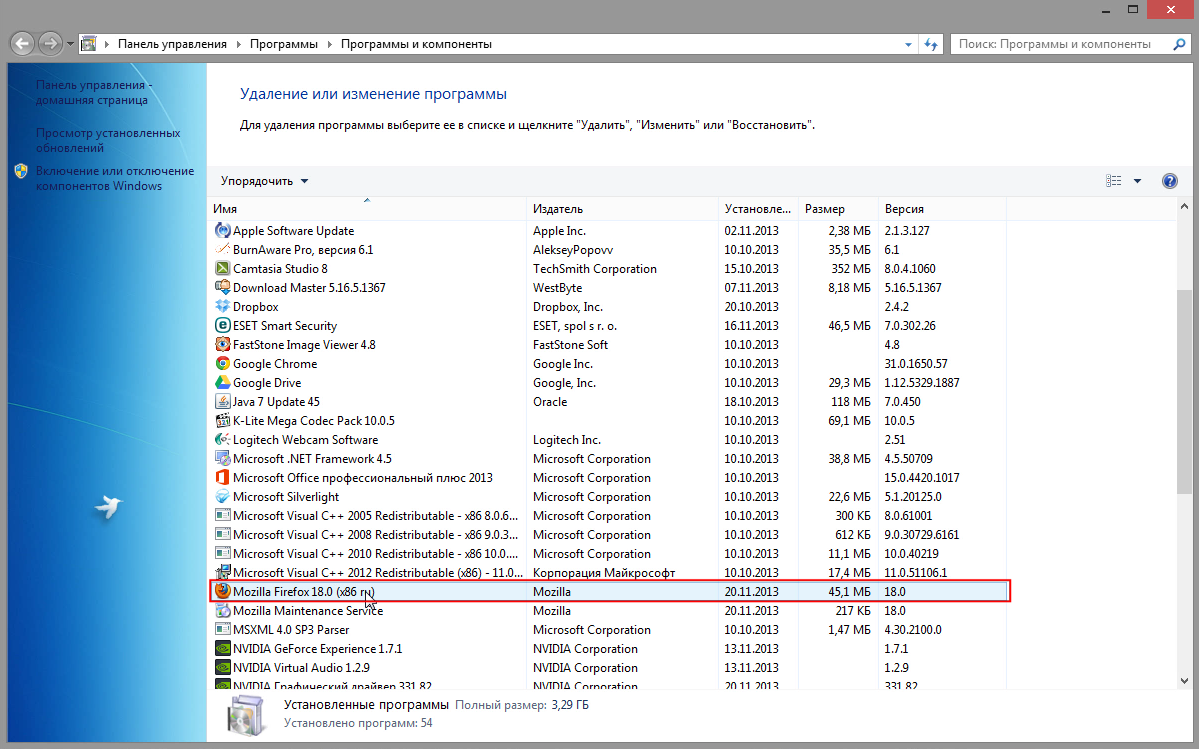Open the recent pages dropdown next to Forward
1199x749 pixels.
(x=70, y=44)
